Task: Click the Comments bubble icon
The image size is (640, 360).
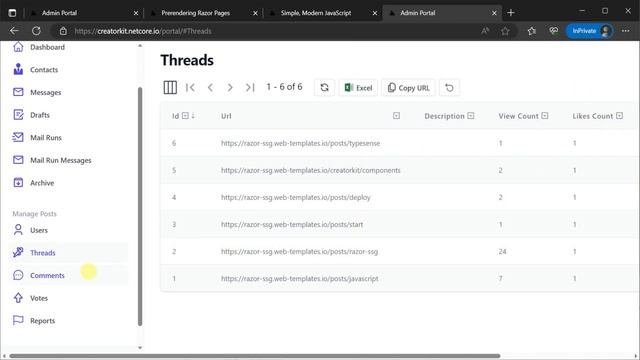Action: 18,275
